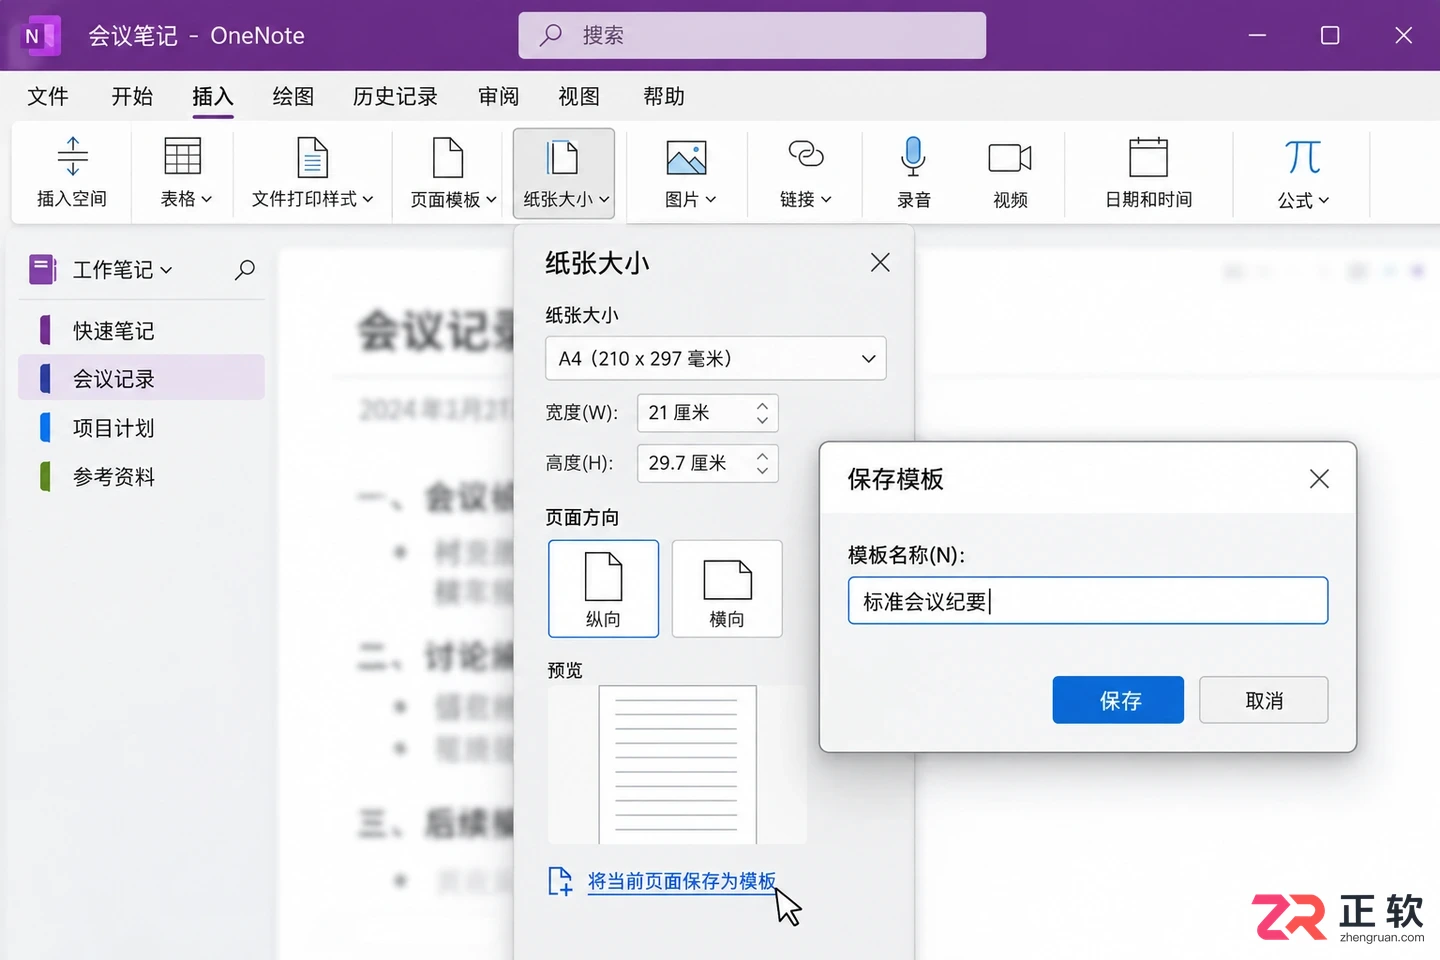
Task: Open the 快速笔记 section
Action: click(x=142, y=330)
